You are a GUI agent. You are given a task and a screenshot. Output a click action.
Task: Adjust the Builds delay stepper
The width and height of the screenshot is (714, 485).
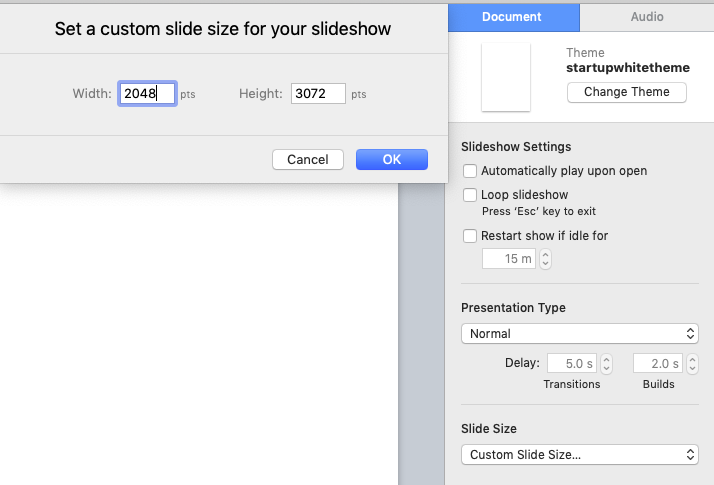pos(691,364)
